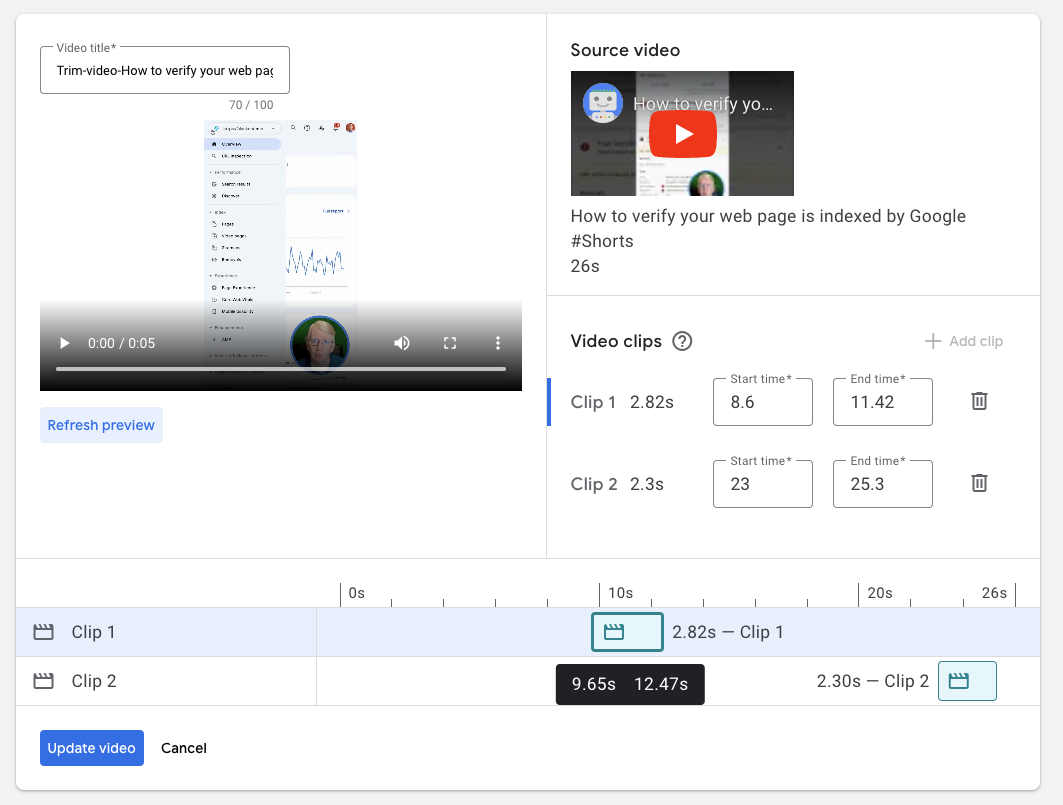Click the 26s end mark on timeline
Viewport: 1063px width, 805px height.
click(994, 593)
